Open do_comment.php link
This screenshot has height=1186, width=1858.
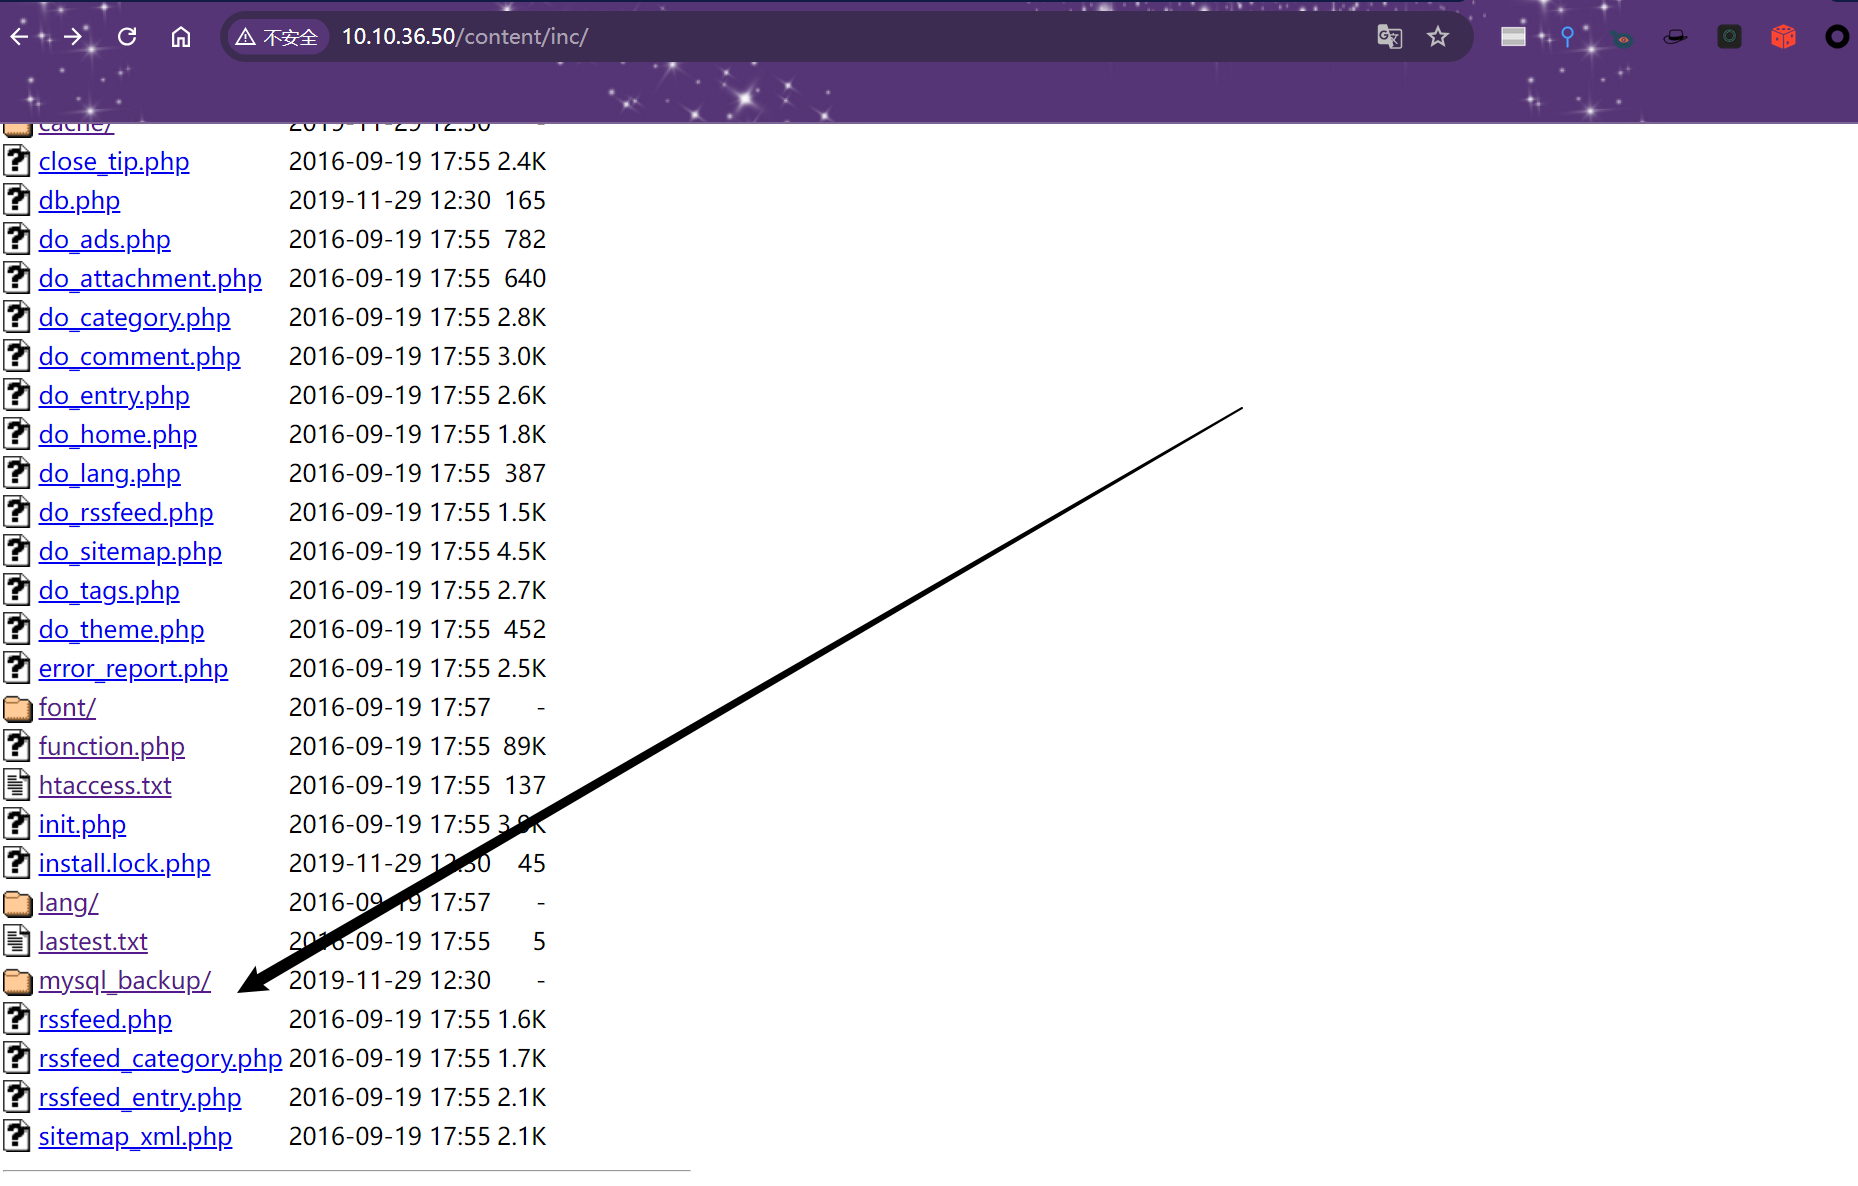point(140,357)
